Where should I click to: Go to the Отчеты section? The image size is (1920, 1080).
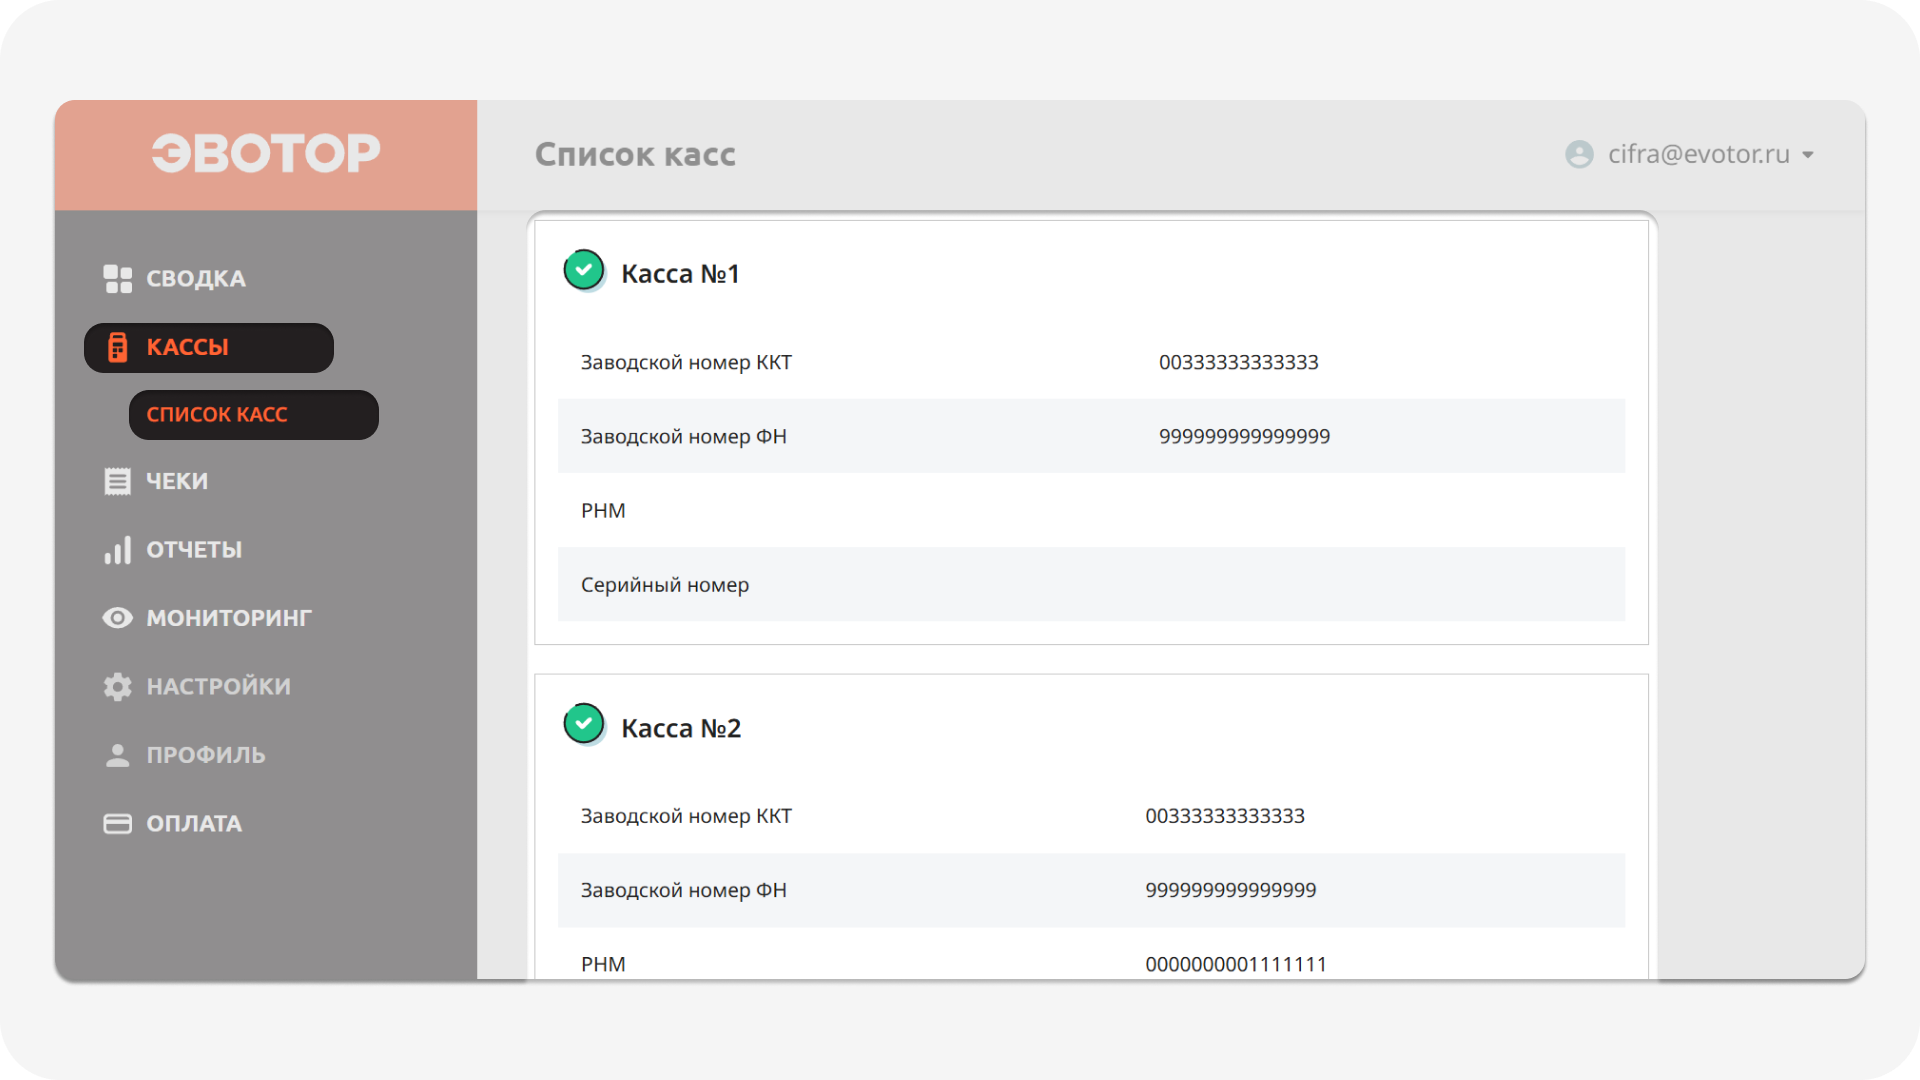tap(194, 550)
